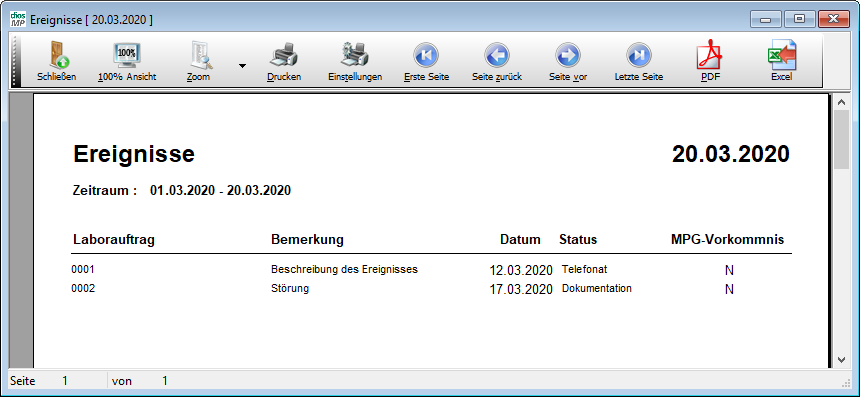The height and width of the screenshot is (397, 860).
Task: Click the Status column header
Action: tap(578, 240)
